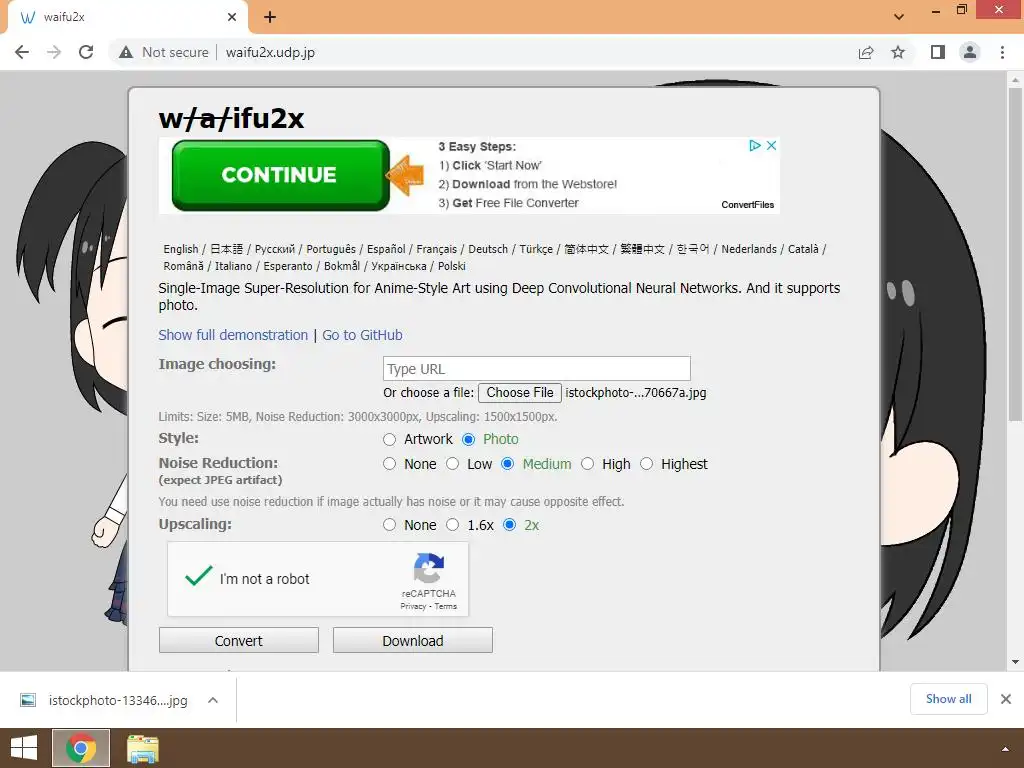
Task: Open the Show full demonstration link
Action: (x=233, y=335)
